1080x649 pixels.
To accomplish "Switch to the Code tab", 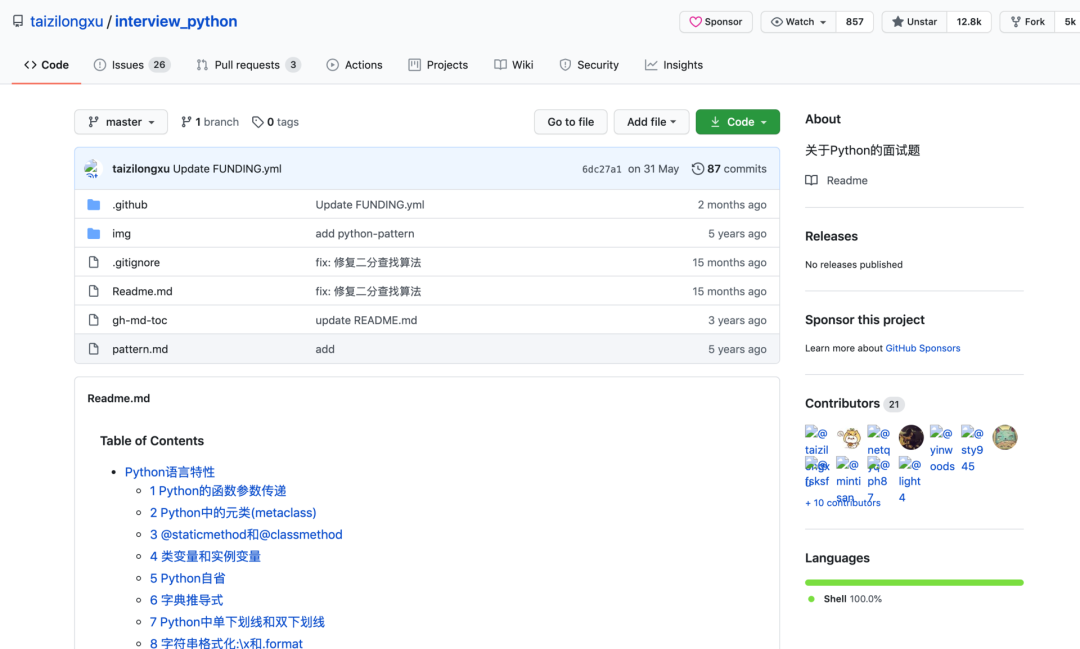I will point(46,65).
